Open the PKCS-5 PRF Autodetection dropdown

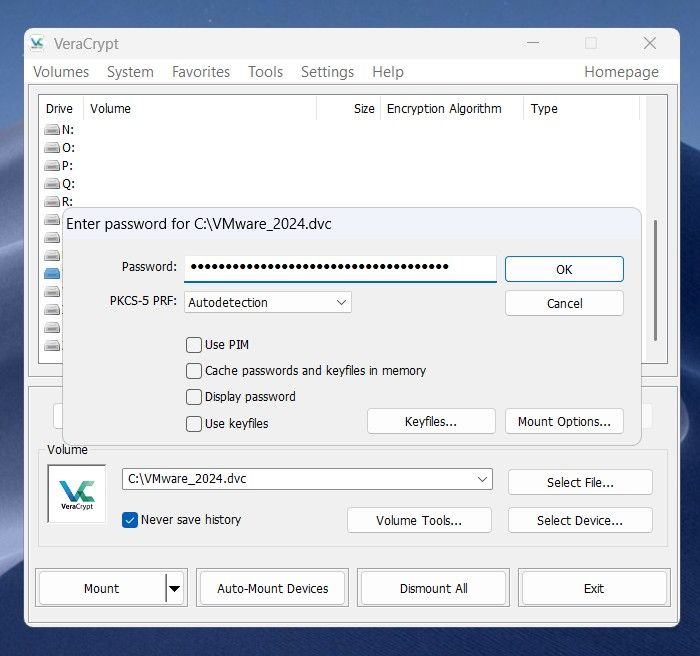tap(268, 302)
